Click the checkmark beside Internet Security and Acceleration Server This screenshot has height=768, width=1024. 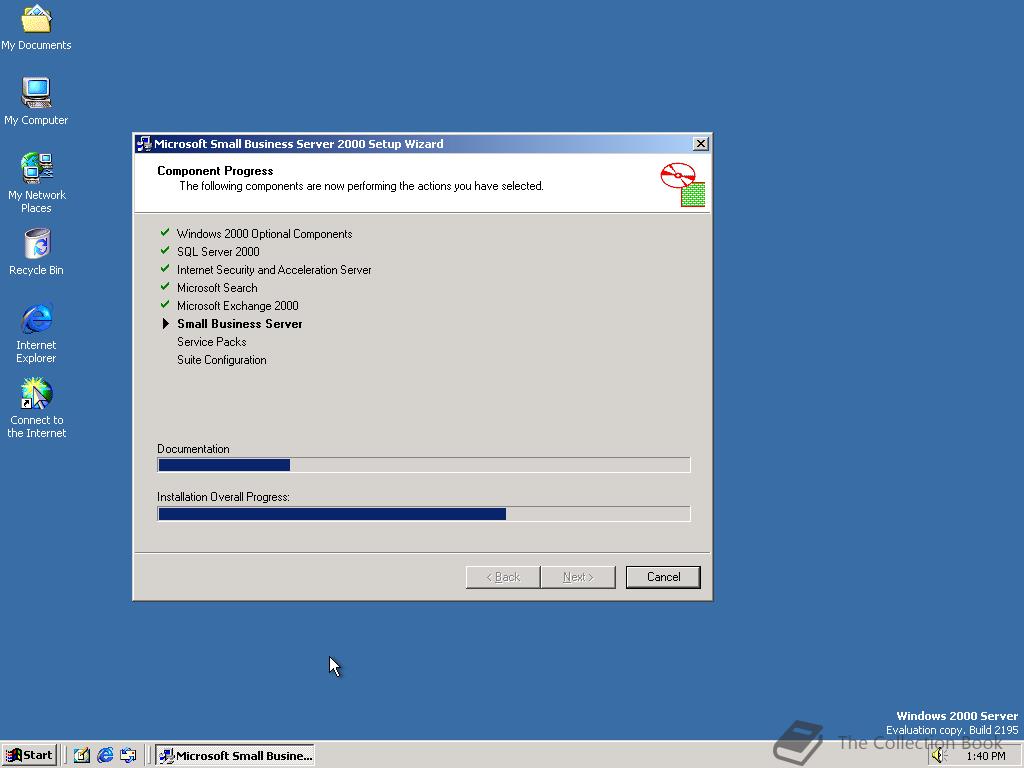click(165, 268)
